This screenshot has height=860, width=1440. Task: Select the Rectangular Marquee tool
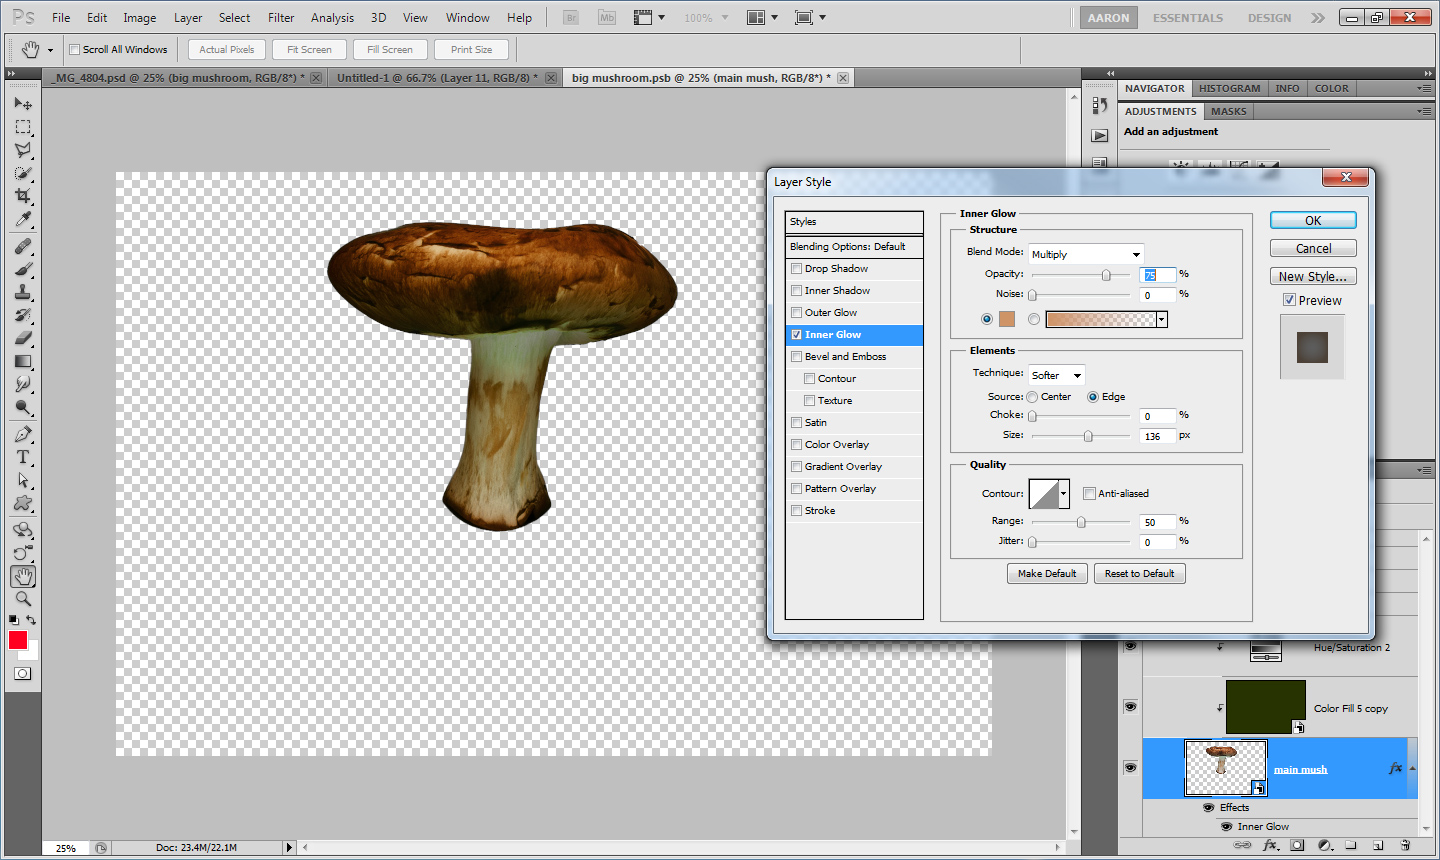pos(23,127)
